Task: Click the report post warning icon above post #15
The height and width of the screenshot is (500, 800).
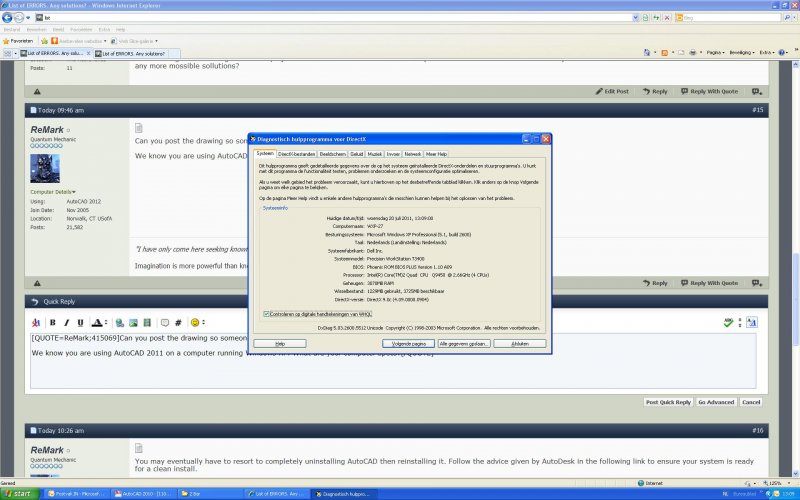Action: pyautogui.click(x=37, y=92)
